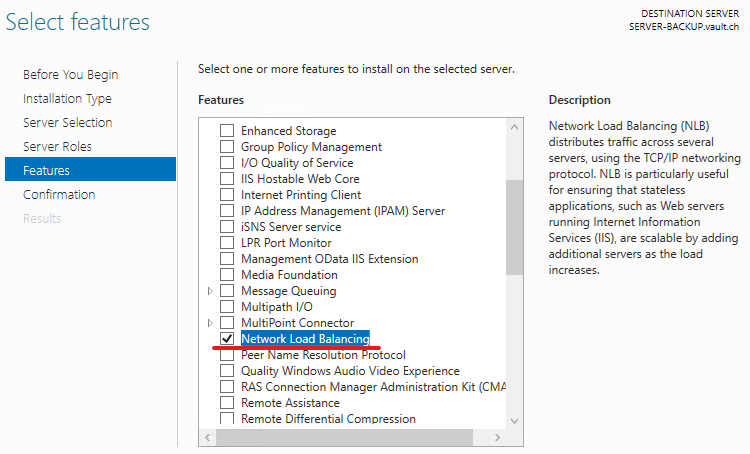Expand the MultiPoint Connector node
Viewport: 750px width, 454px height.
[210, 323]
